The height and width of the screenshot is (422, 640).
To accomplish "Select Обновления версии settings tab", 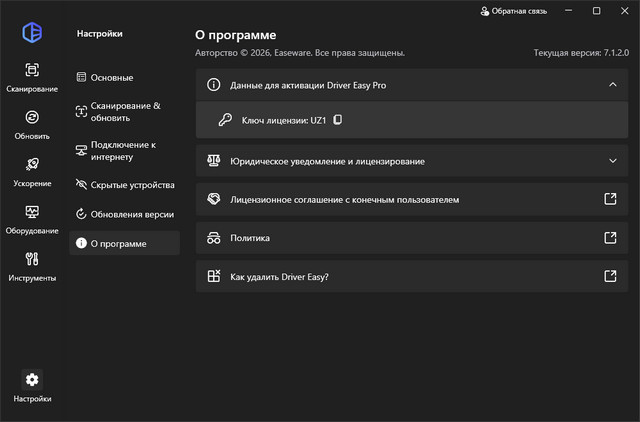I will click(x=124, y=214).
